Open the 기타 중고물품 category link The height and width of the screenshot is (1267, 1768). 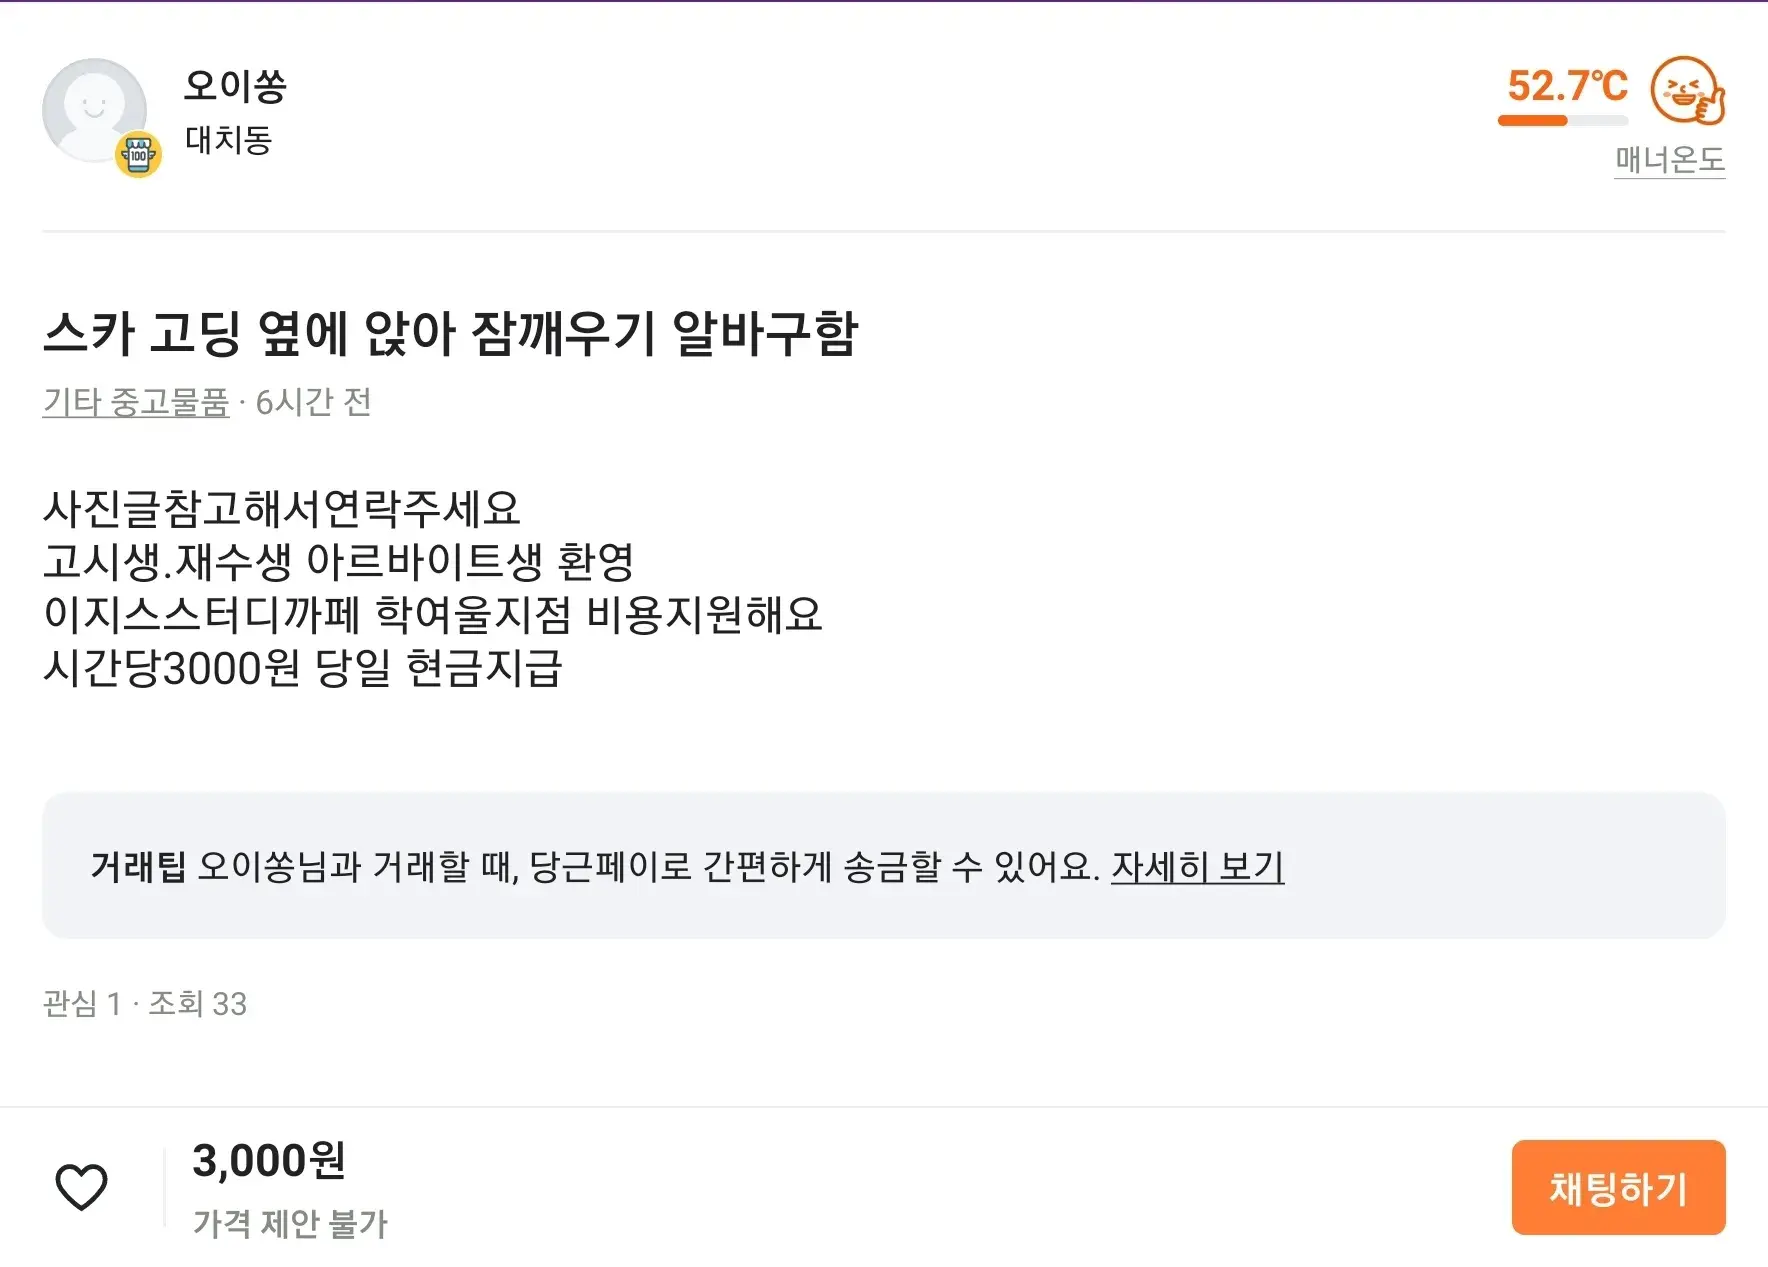coord(136,402)
